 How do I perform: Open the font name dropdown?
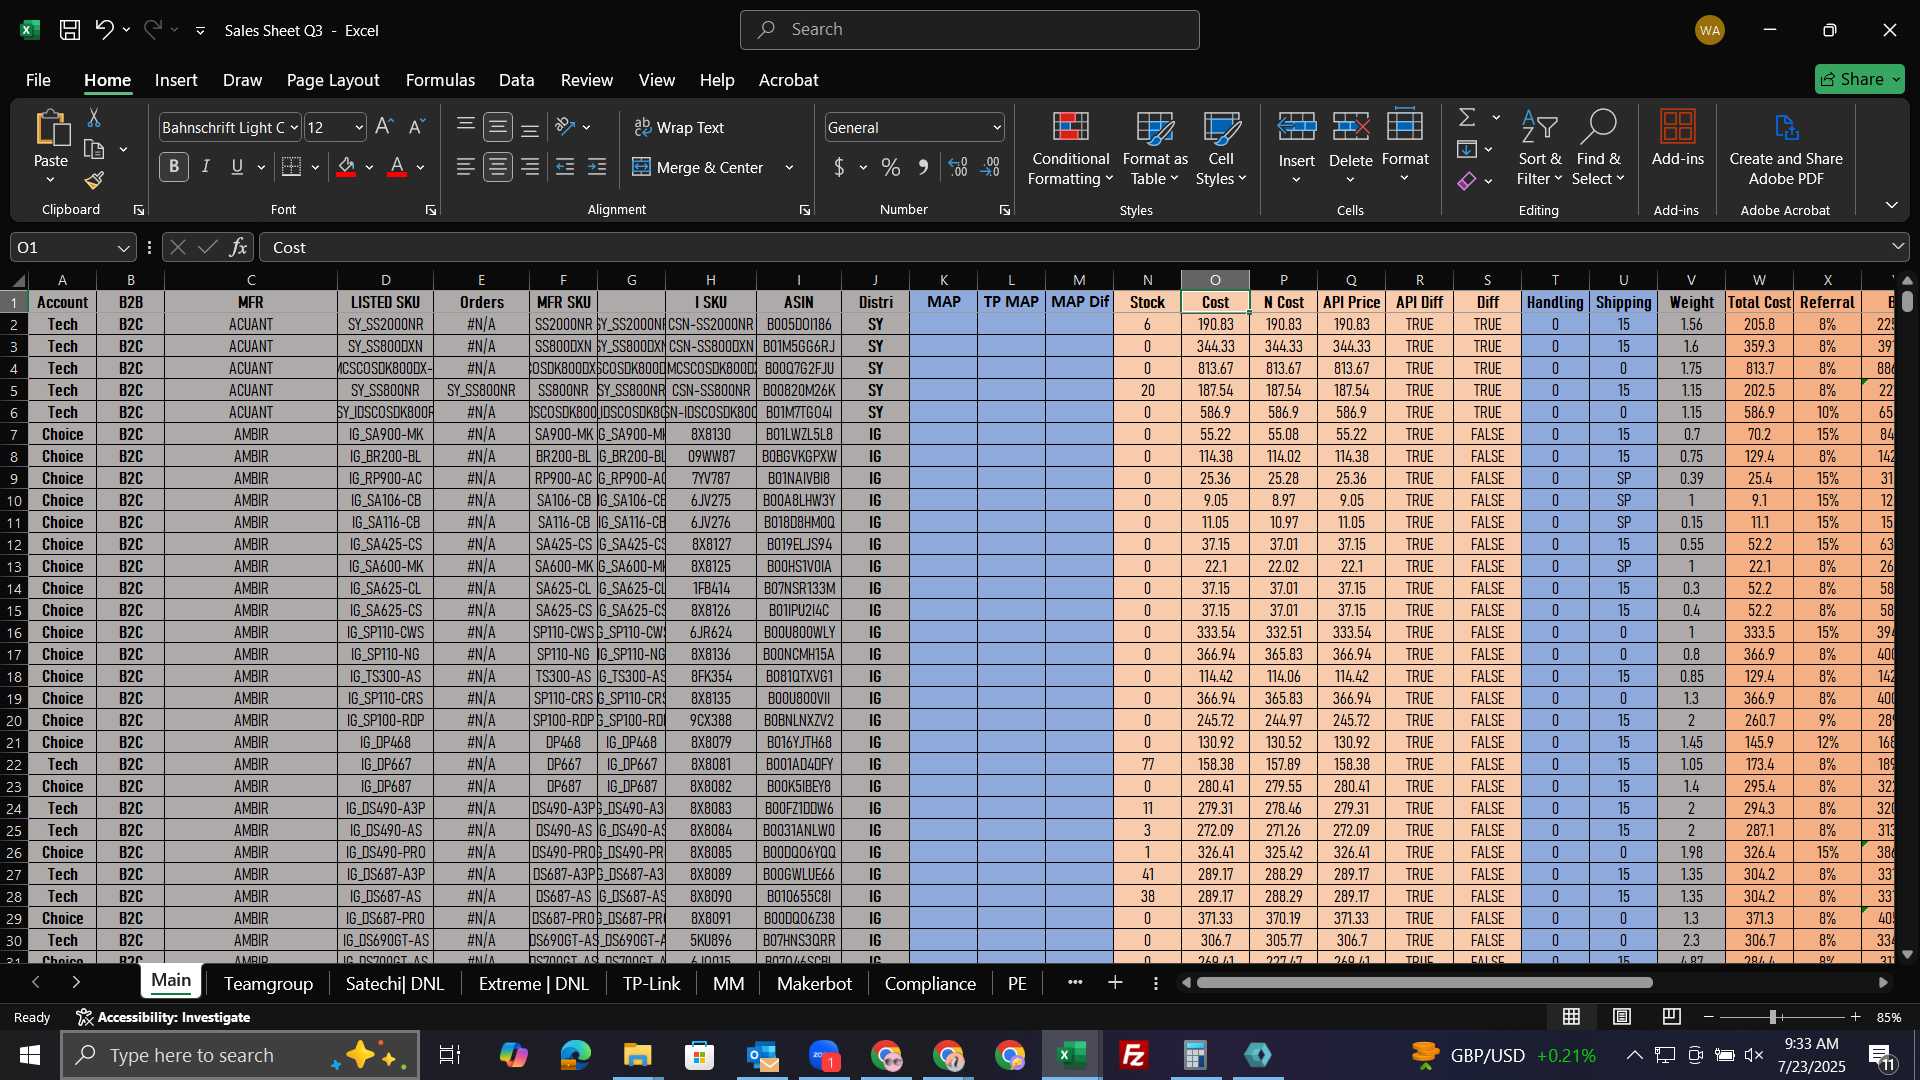294,128
